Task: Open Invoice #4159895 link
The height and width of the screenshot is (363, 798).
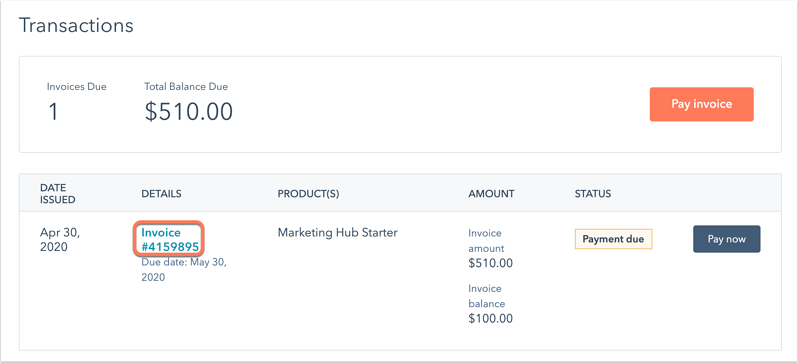Action: tap(169, 240)
